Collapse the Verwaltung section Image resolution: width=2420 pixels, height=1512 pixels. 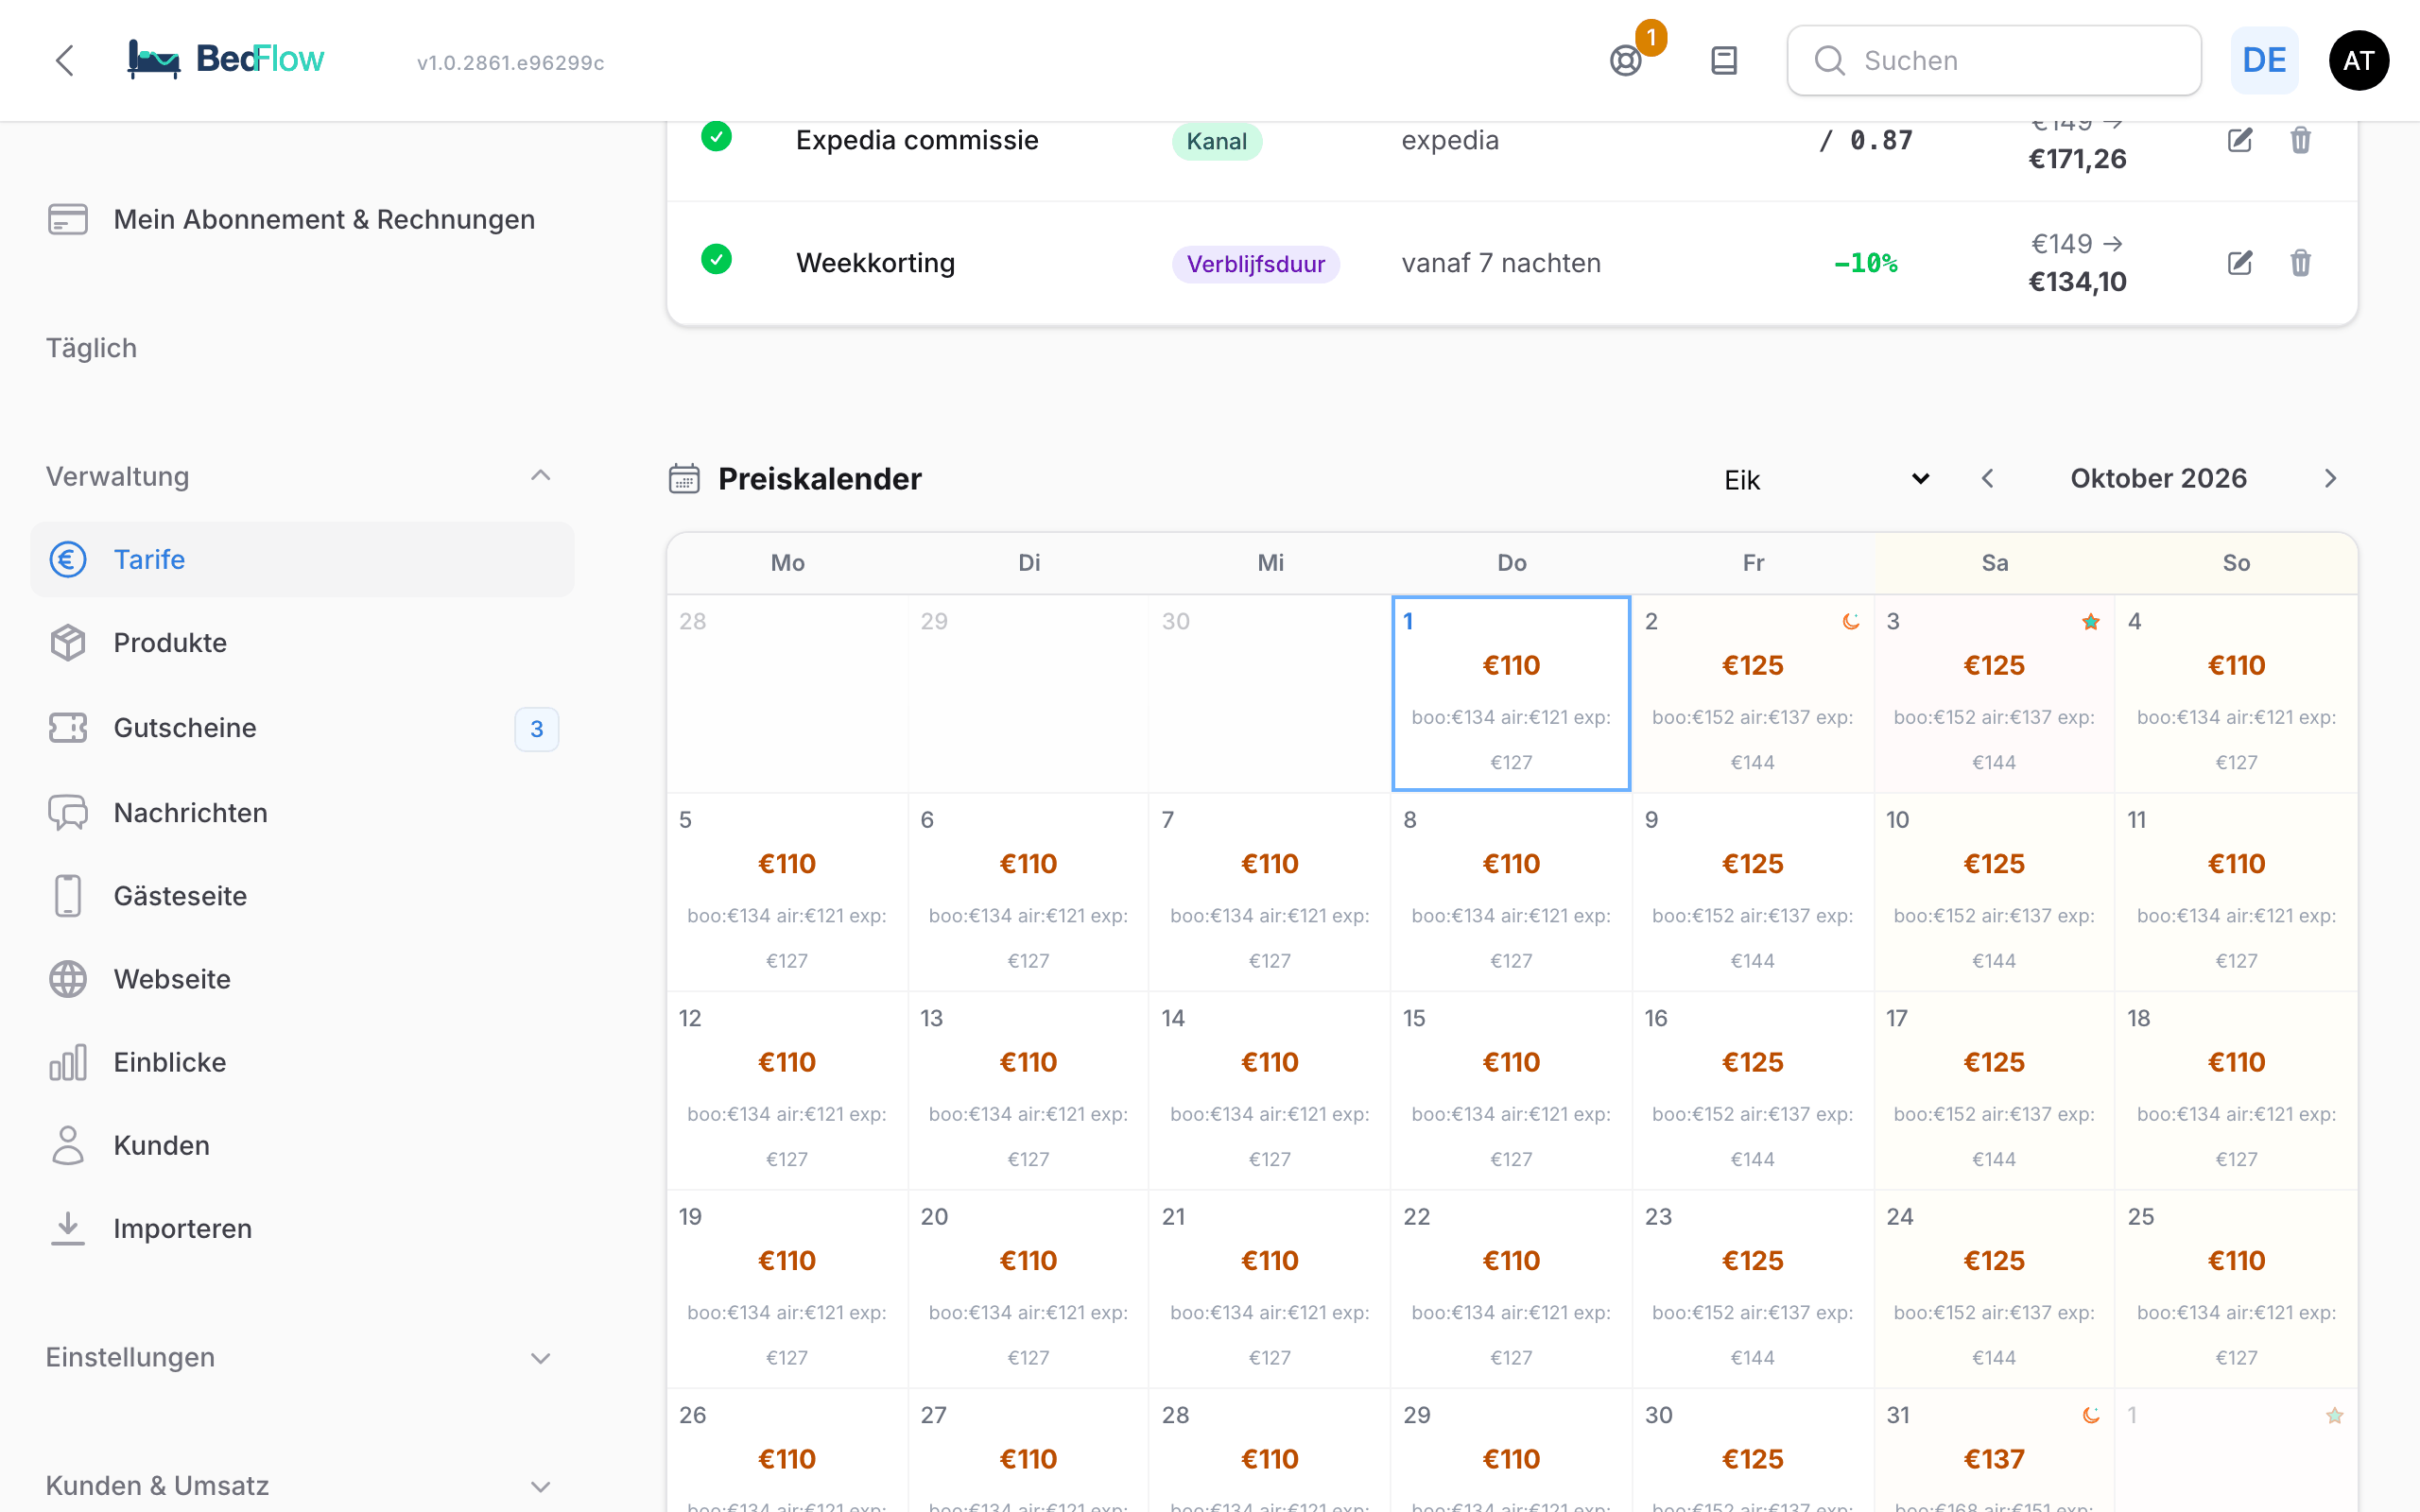540,476
